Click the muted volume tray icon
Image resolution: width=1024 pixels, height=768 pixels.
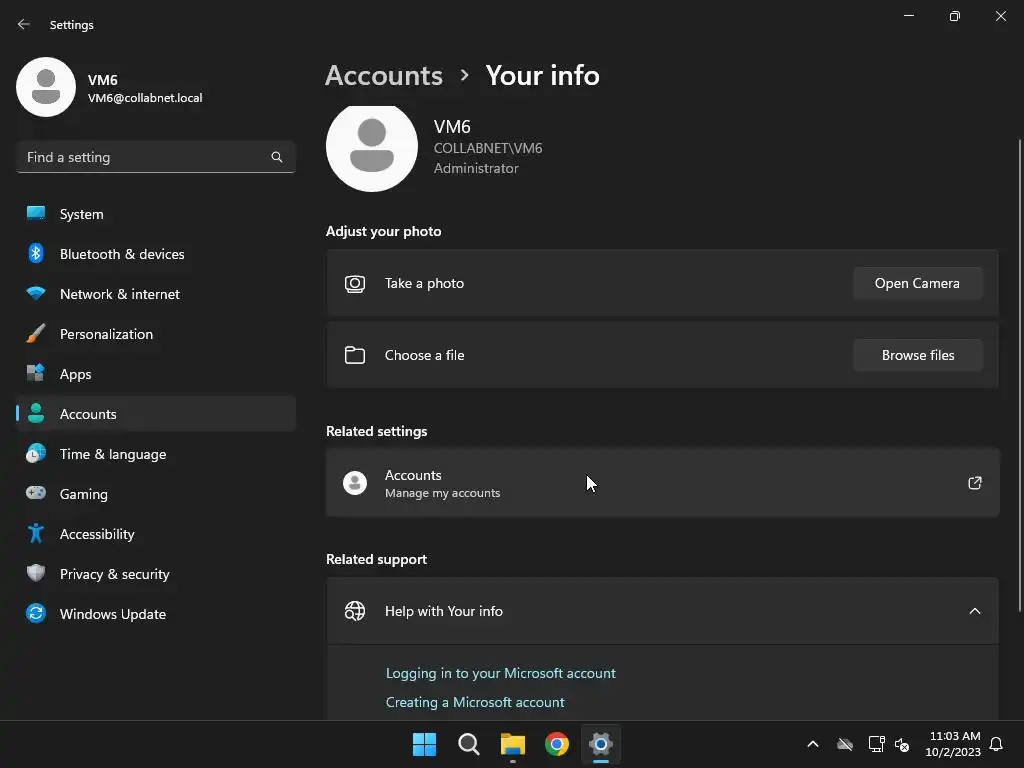(902, 744)
